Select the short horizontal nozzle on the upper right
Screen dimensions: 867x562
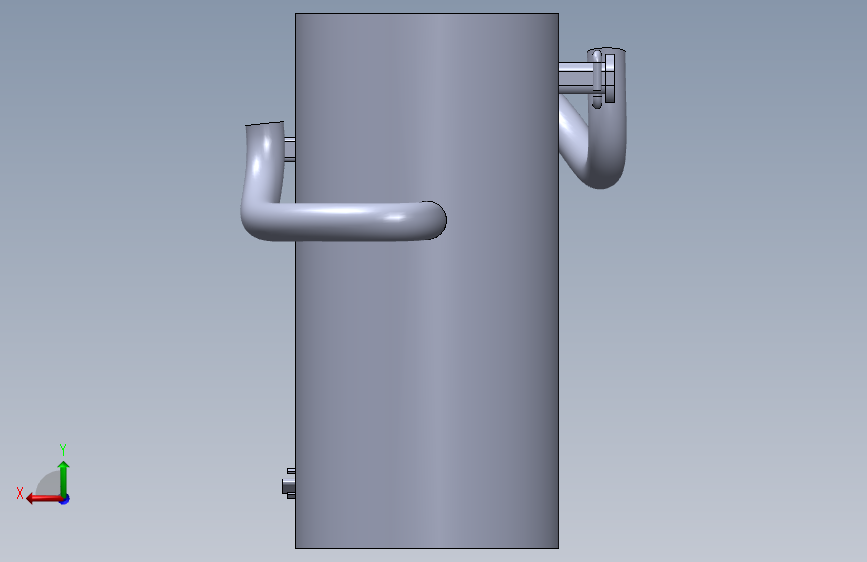pyautogui.click(x=576, y=78)
